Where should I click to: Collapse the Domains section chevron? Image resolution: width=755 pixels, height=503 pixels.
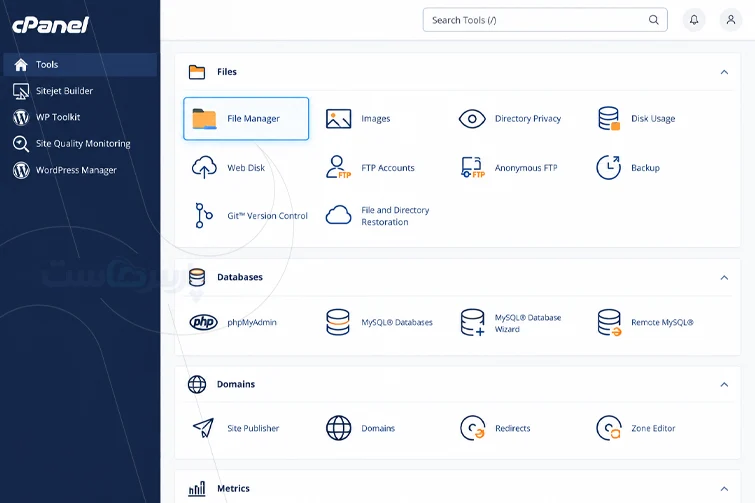point(724,385)
